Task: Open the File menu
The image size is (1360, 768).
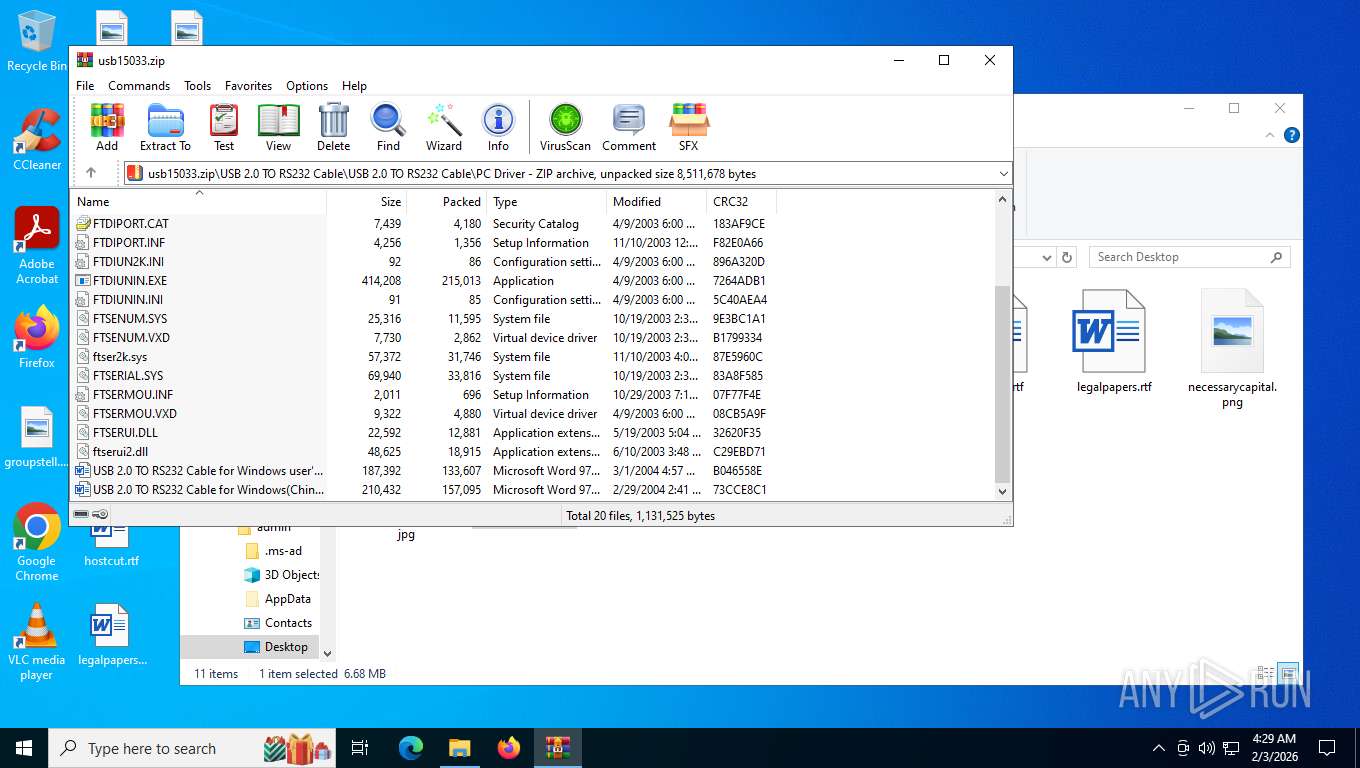Action: tap(85, 86)
